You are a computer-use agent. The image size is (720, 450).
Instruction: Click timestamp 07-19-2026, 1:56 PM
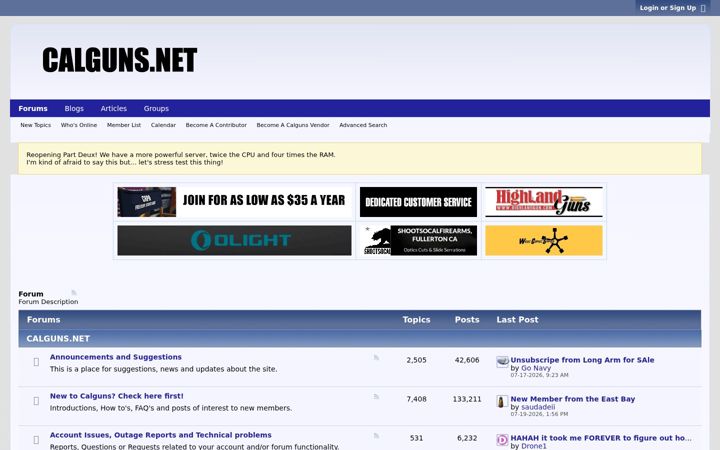[x=540, y=414]
